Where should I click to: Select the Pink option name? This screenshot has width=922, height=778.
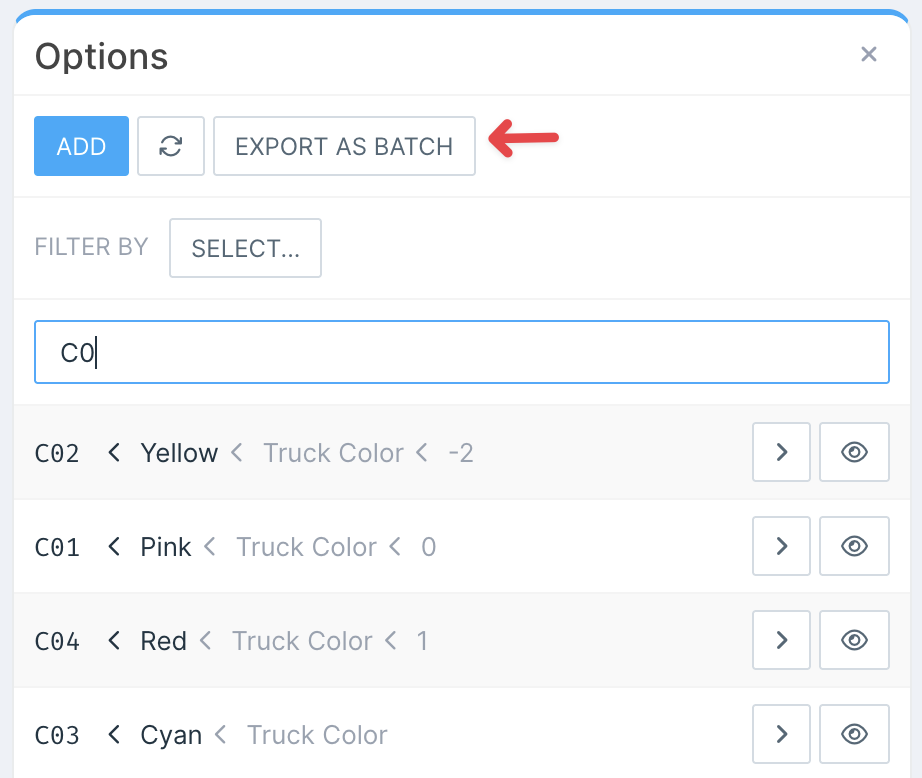[166, 547]
